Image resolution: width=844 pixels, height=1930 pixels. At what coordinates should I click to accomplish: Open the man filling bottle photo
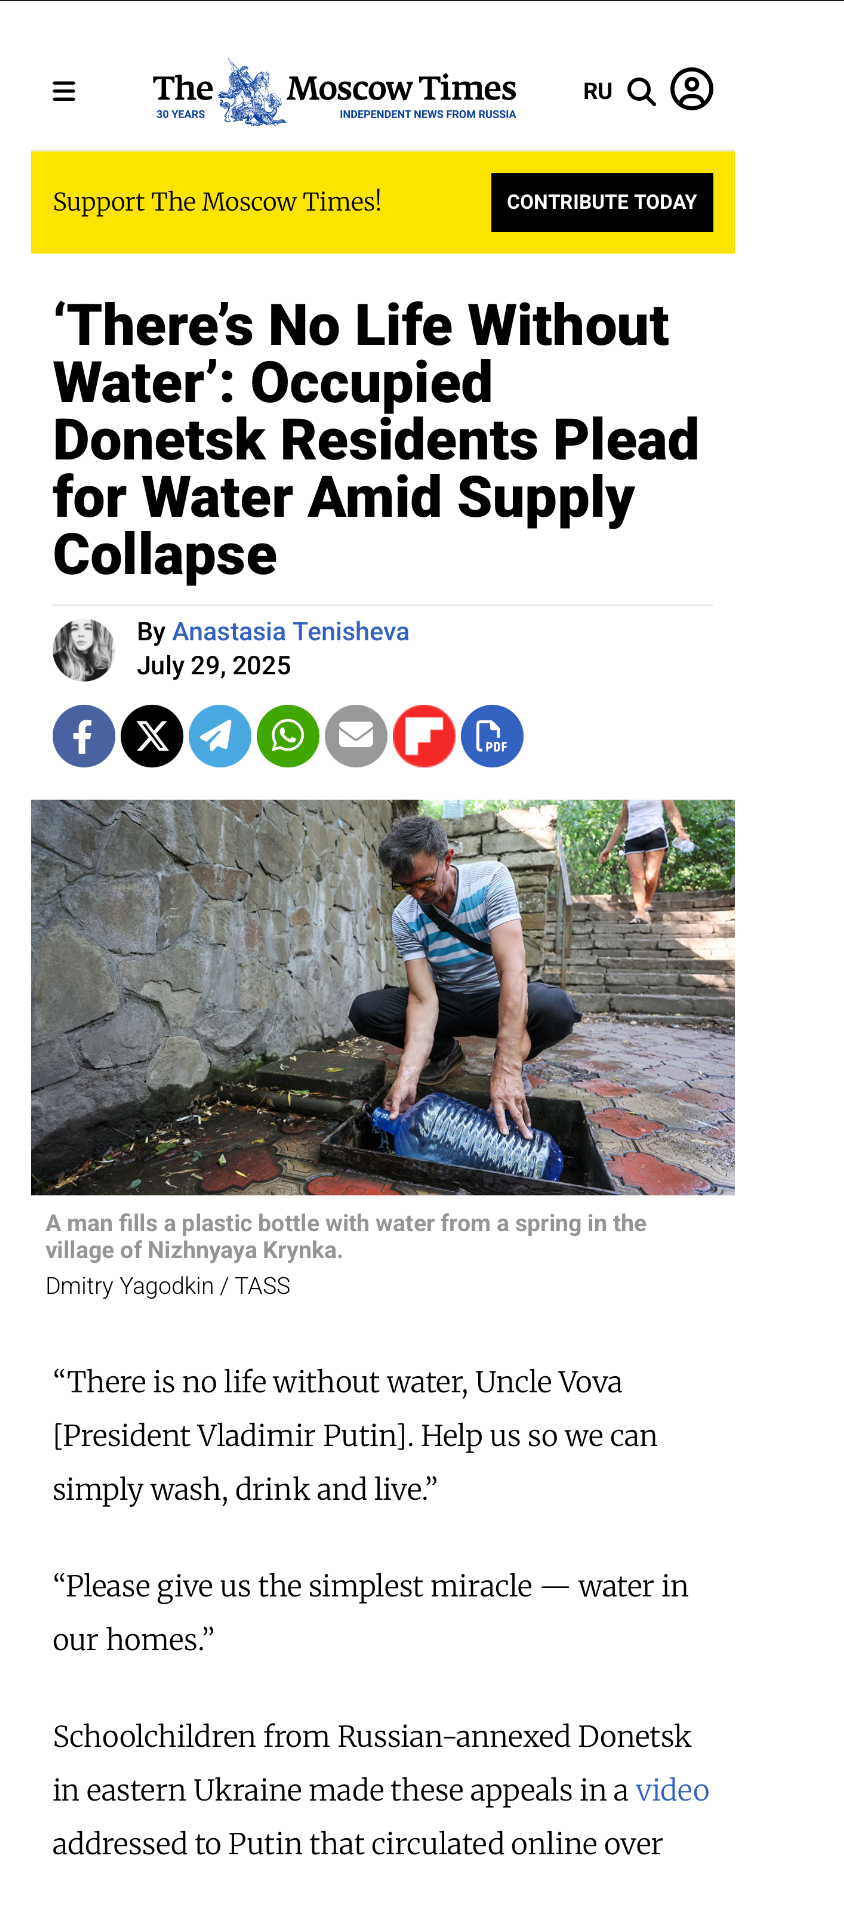pyautogui.click(x=383, y=997)
